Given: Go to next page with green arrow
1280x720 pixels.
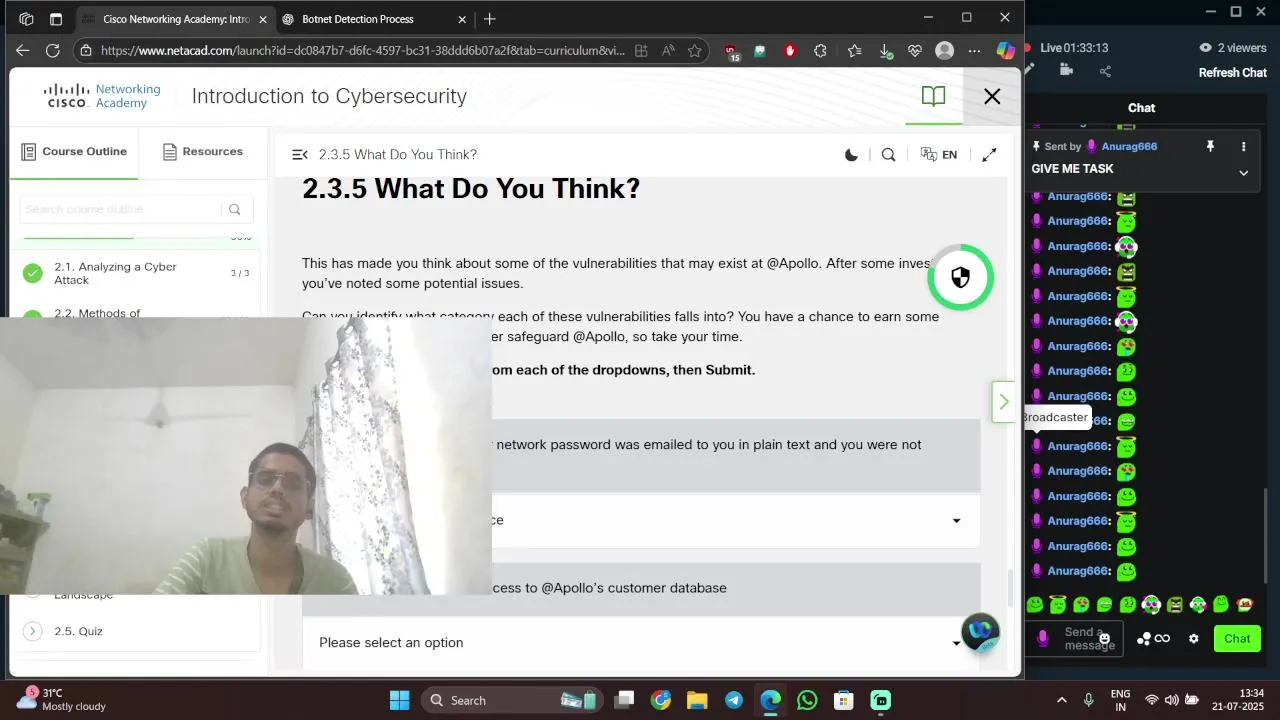Looking at the screenshot, I should click(1004, 402).
